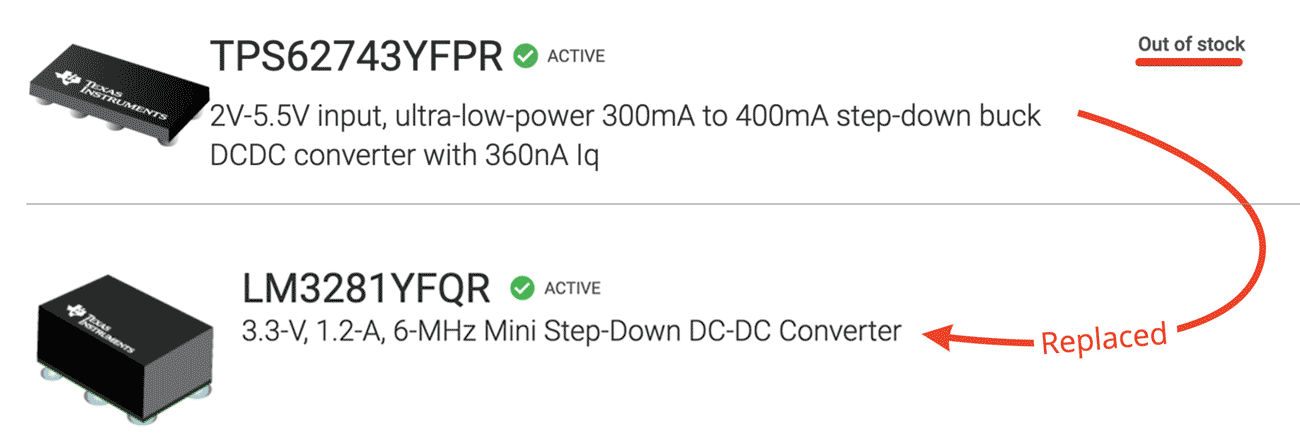Click the Out of stock status label
This screenshot has width=1300, height=445.
1191,44
